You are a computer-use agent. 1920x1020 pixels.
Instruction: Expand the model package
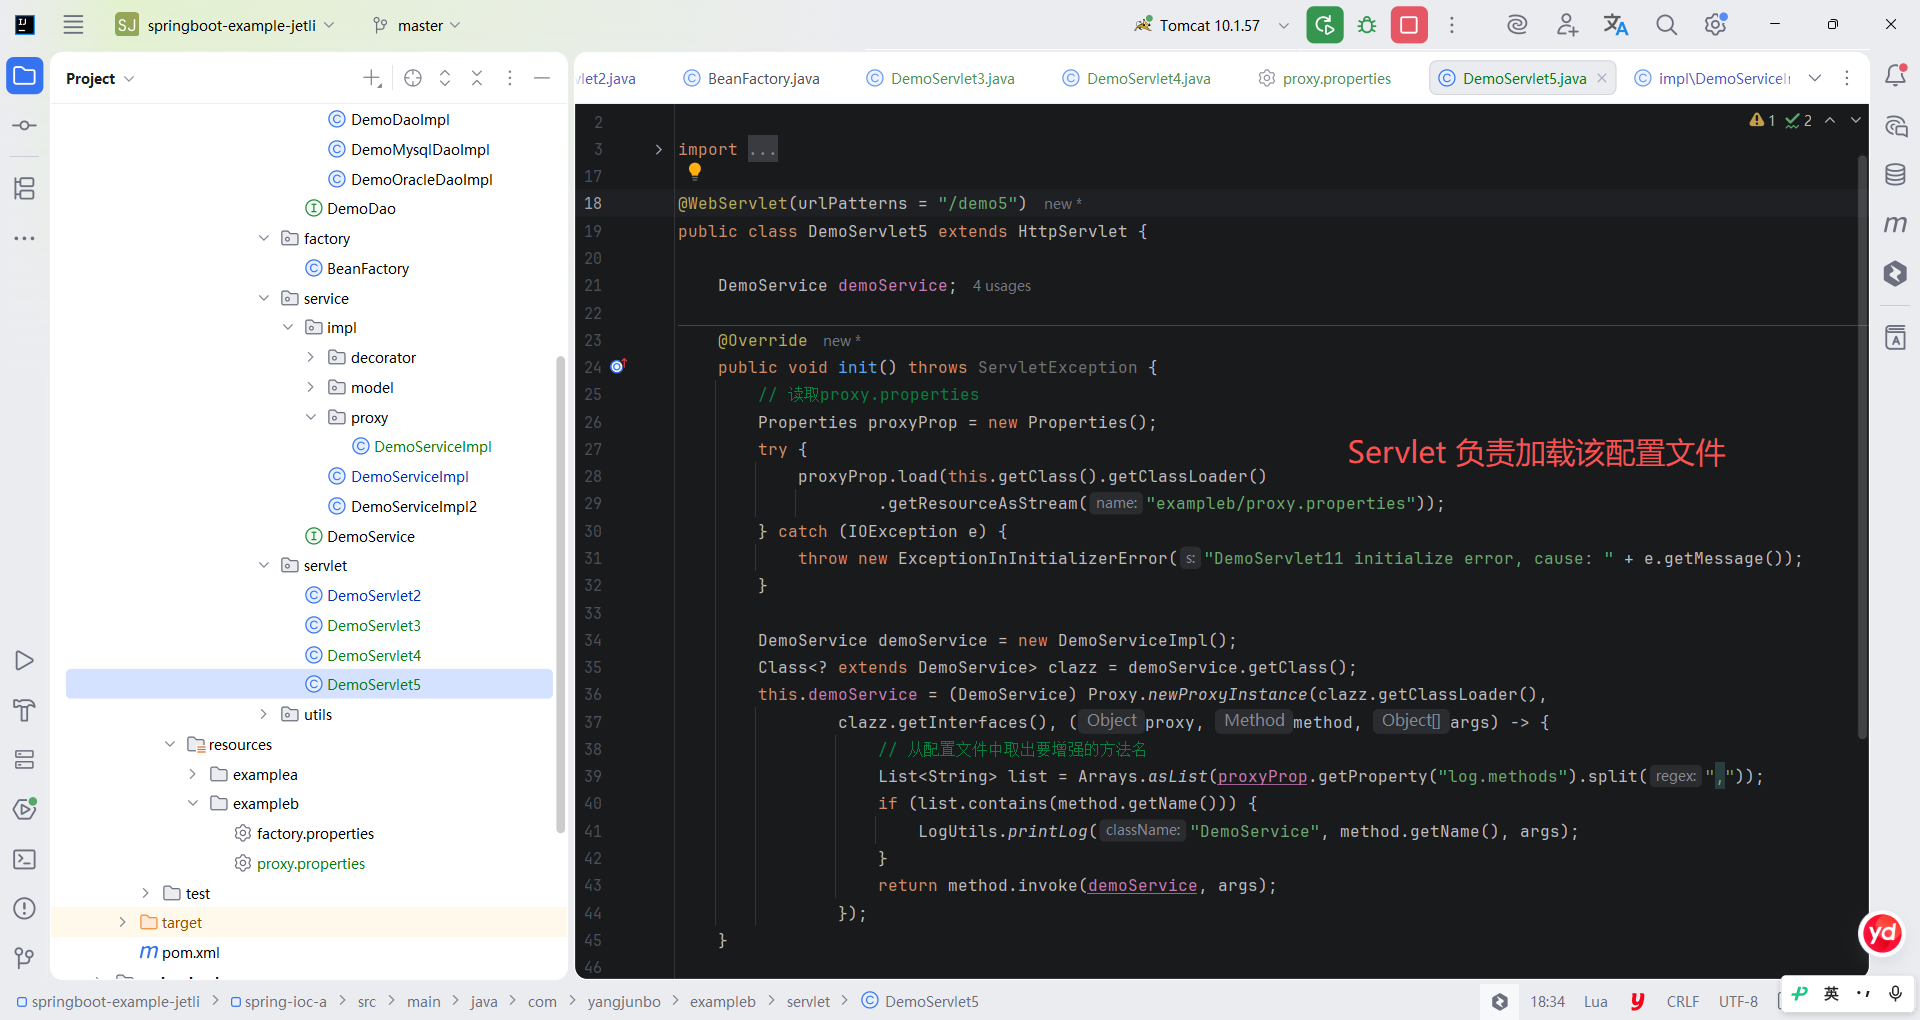point(311,387)
